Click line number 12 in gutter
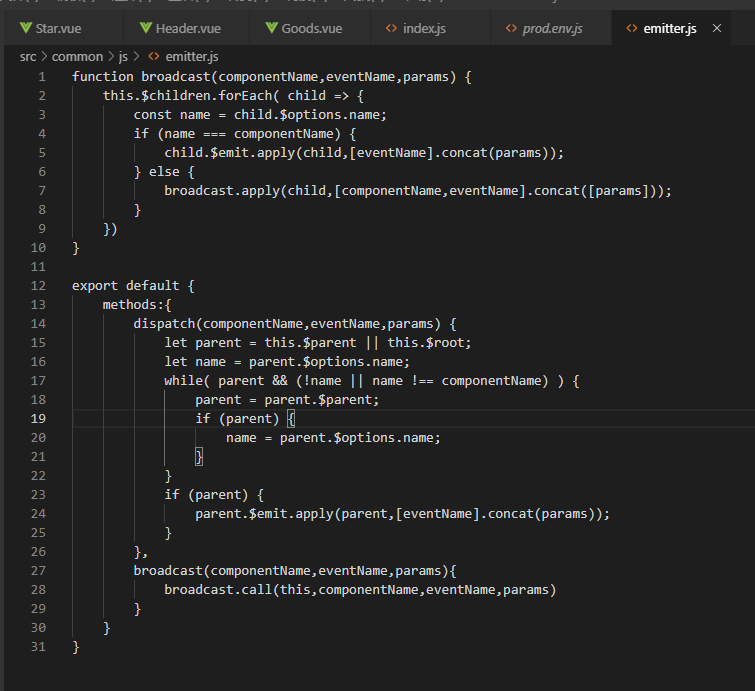Screen dimensions: 755x691 (x=38, y=286)
